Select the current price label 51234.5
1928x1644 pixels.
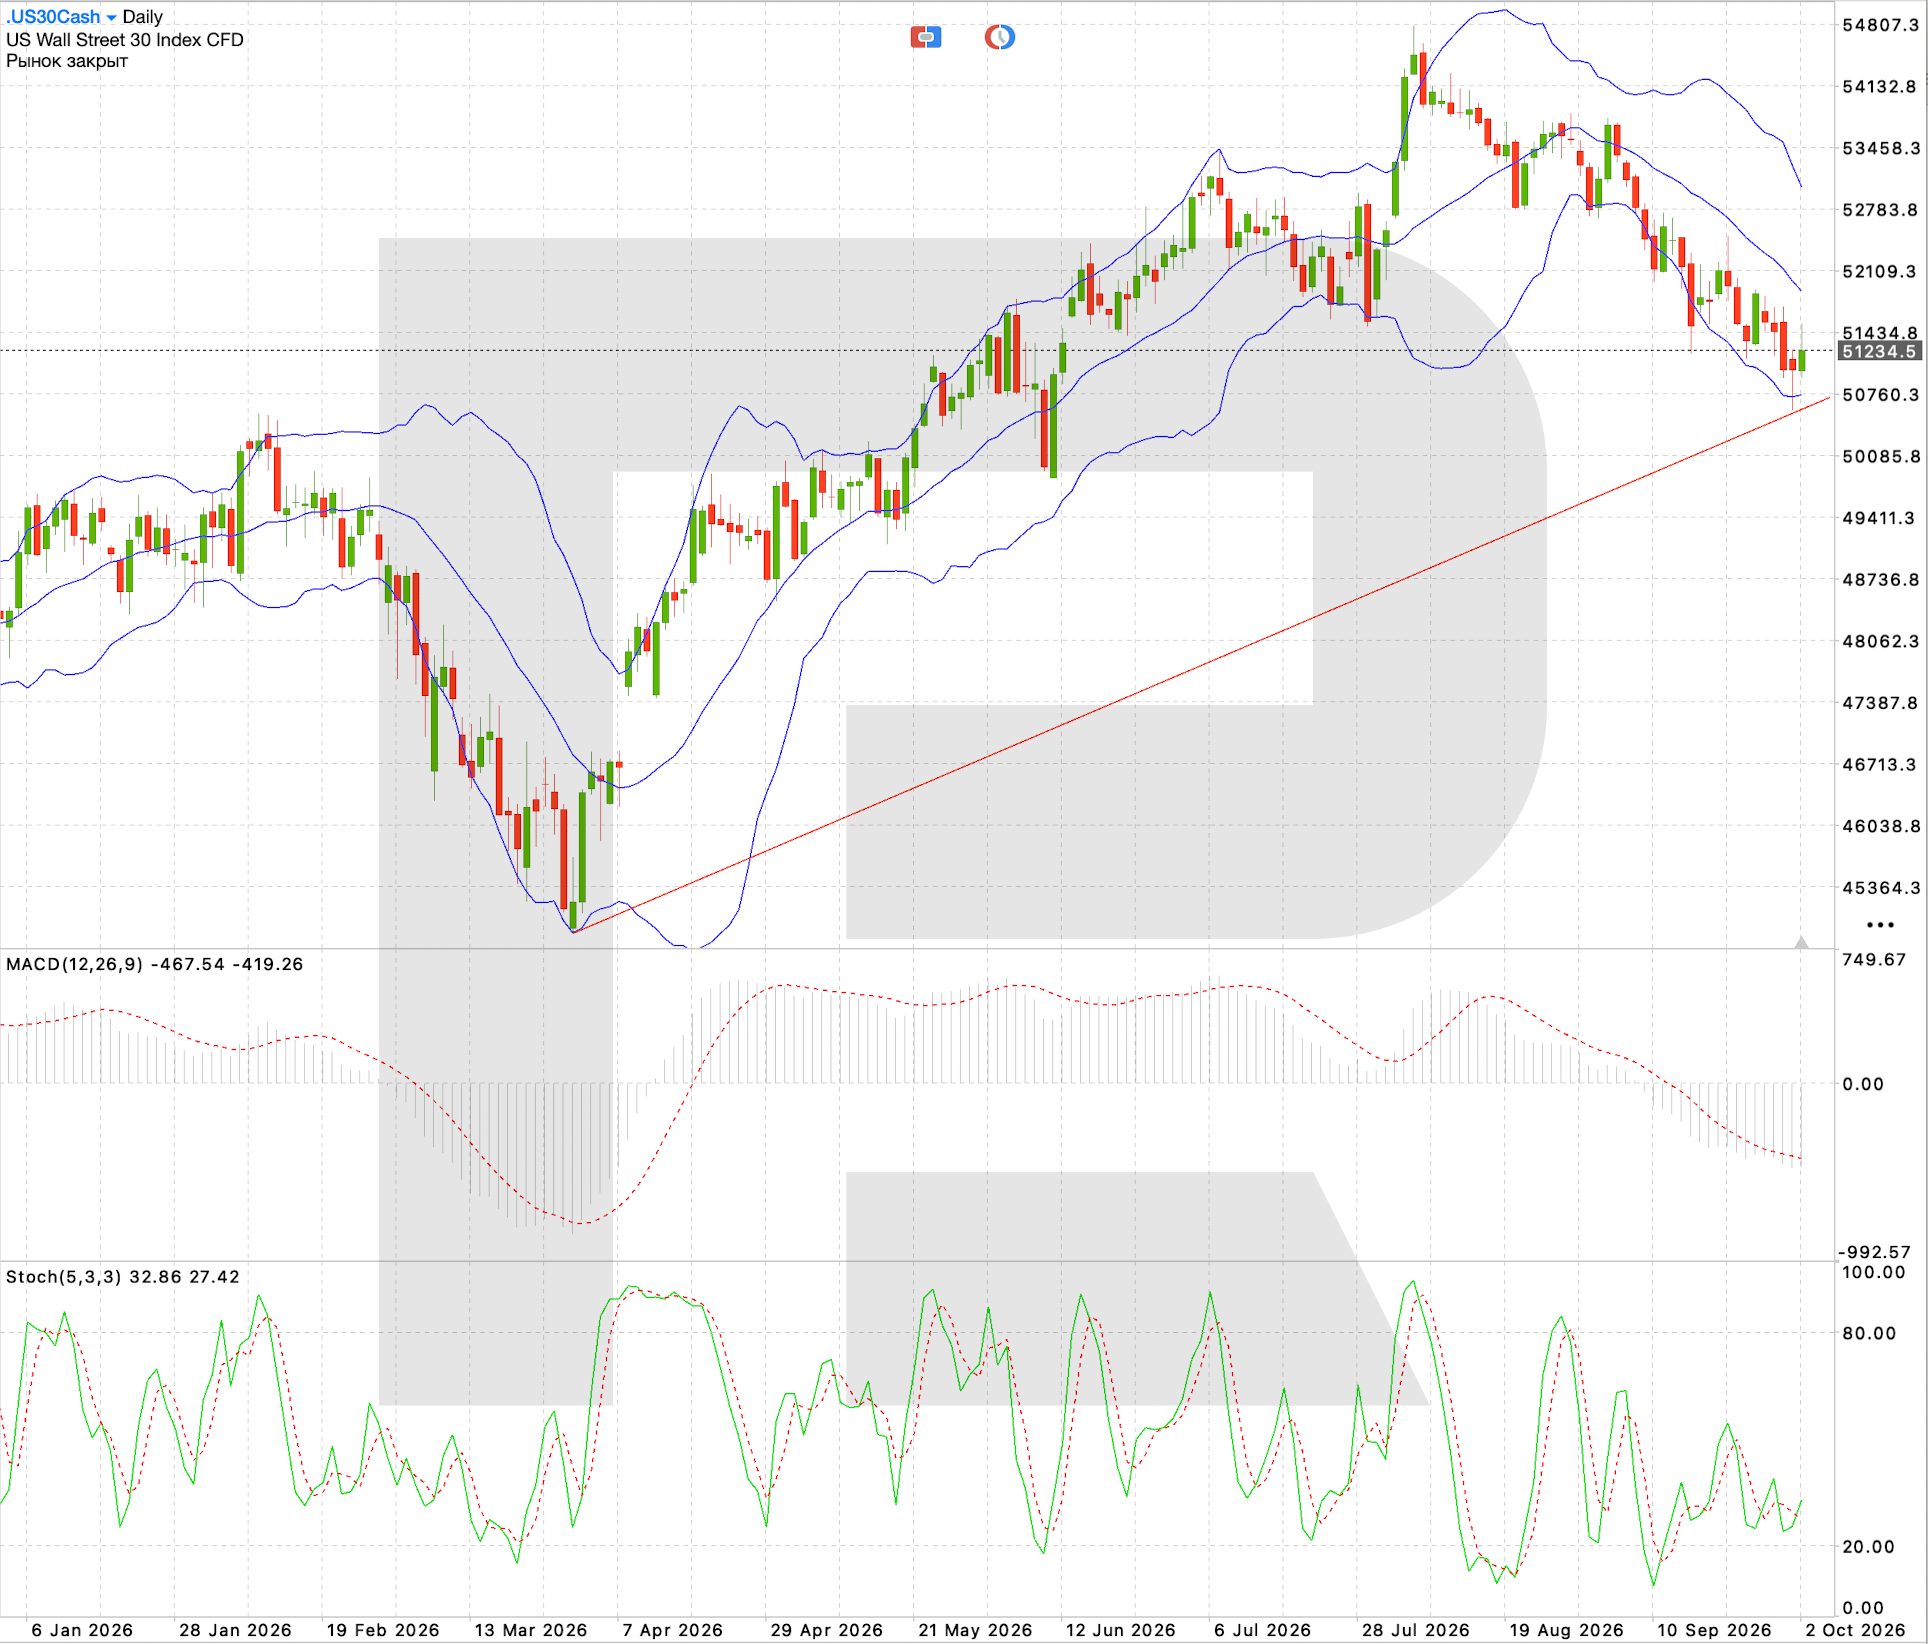pyautogui.click(x=1880, y=351)
